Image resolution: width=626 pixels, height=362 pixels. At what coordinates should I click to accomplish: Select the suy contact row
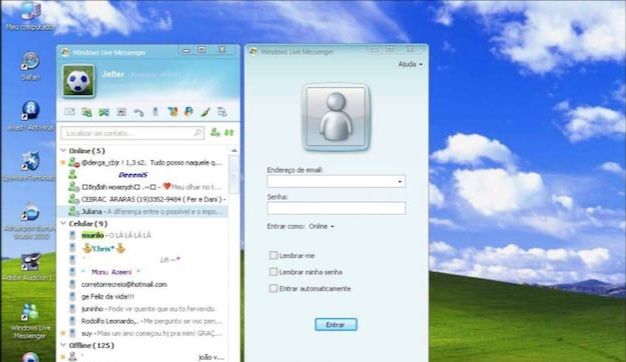click(143, 333)
